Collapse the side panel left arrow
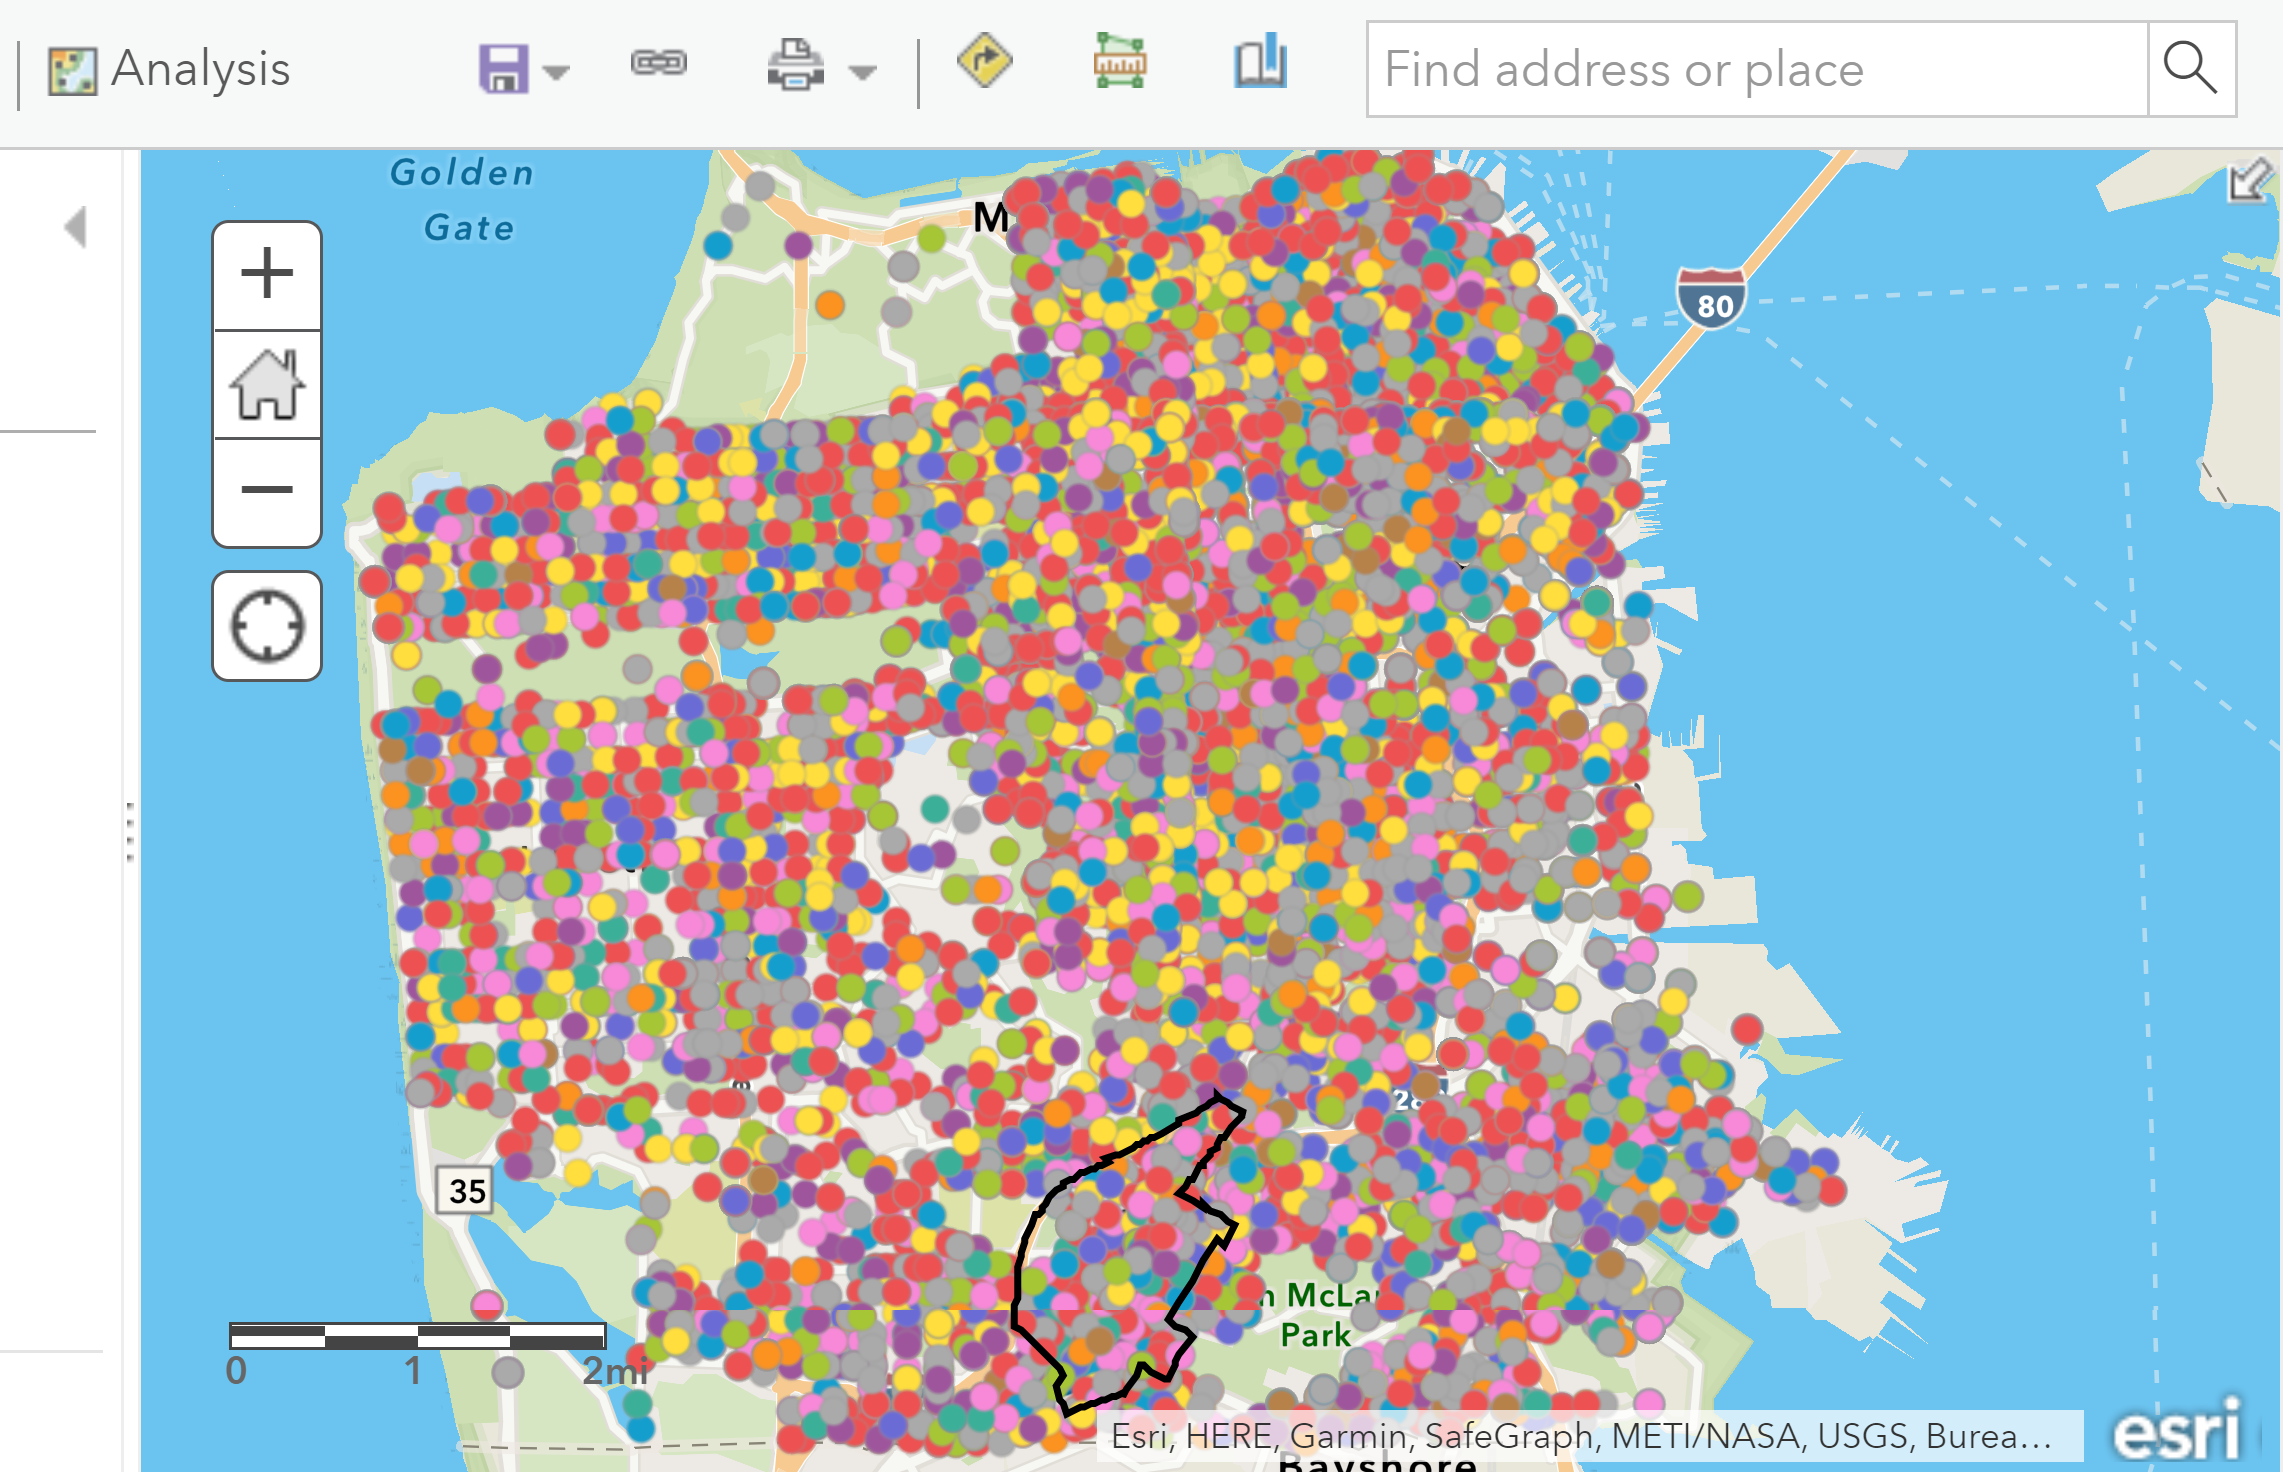Viewport: 2293px width, 1472px height. coord(76,227)
